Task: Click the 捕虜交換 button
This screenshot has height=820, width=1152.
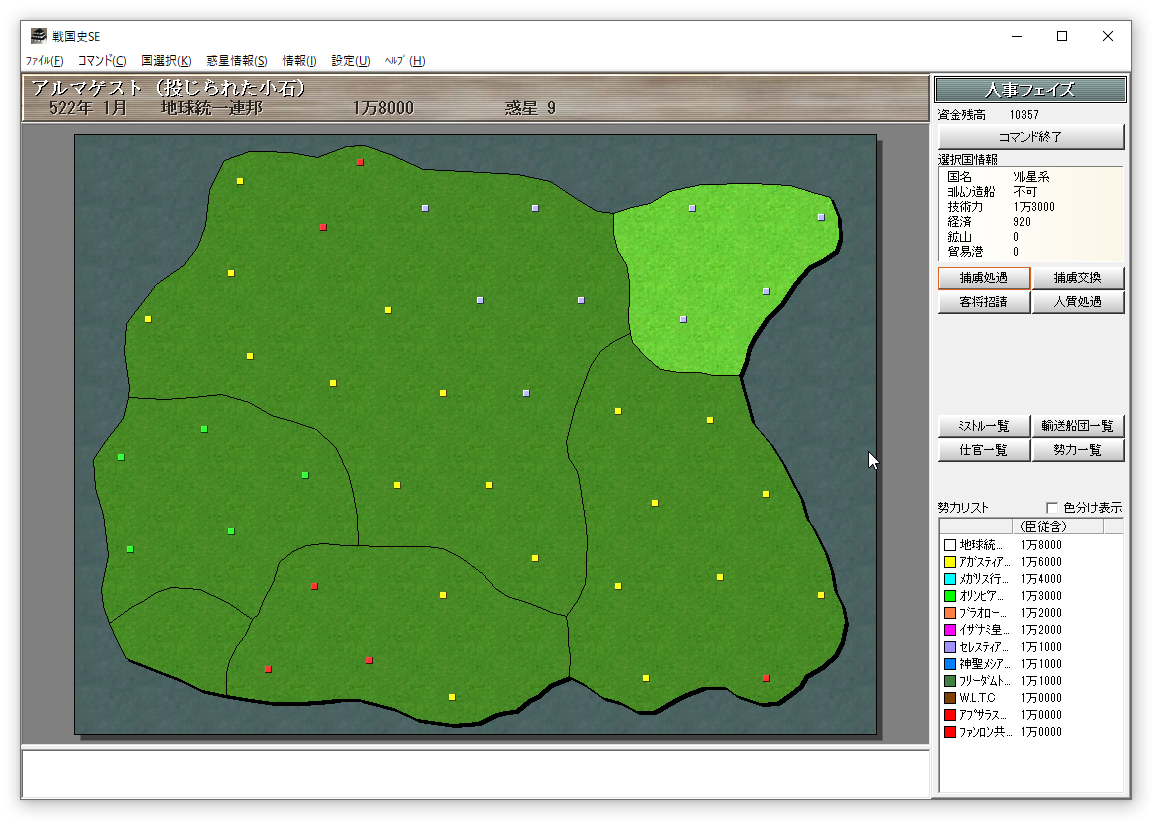Action: (1077, 278)
